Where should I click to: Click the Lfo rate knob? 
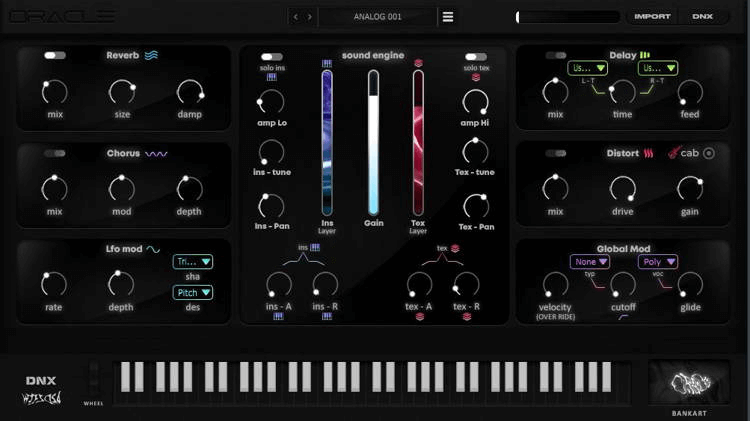coord(54,285)
